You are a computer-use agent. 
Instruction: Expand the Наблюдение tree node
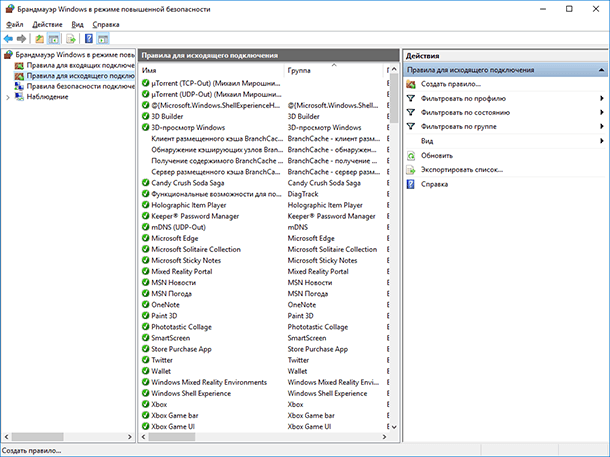click(x=7, y=97)
